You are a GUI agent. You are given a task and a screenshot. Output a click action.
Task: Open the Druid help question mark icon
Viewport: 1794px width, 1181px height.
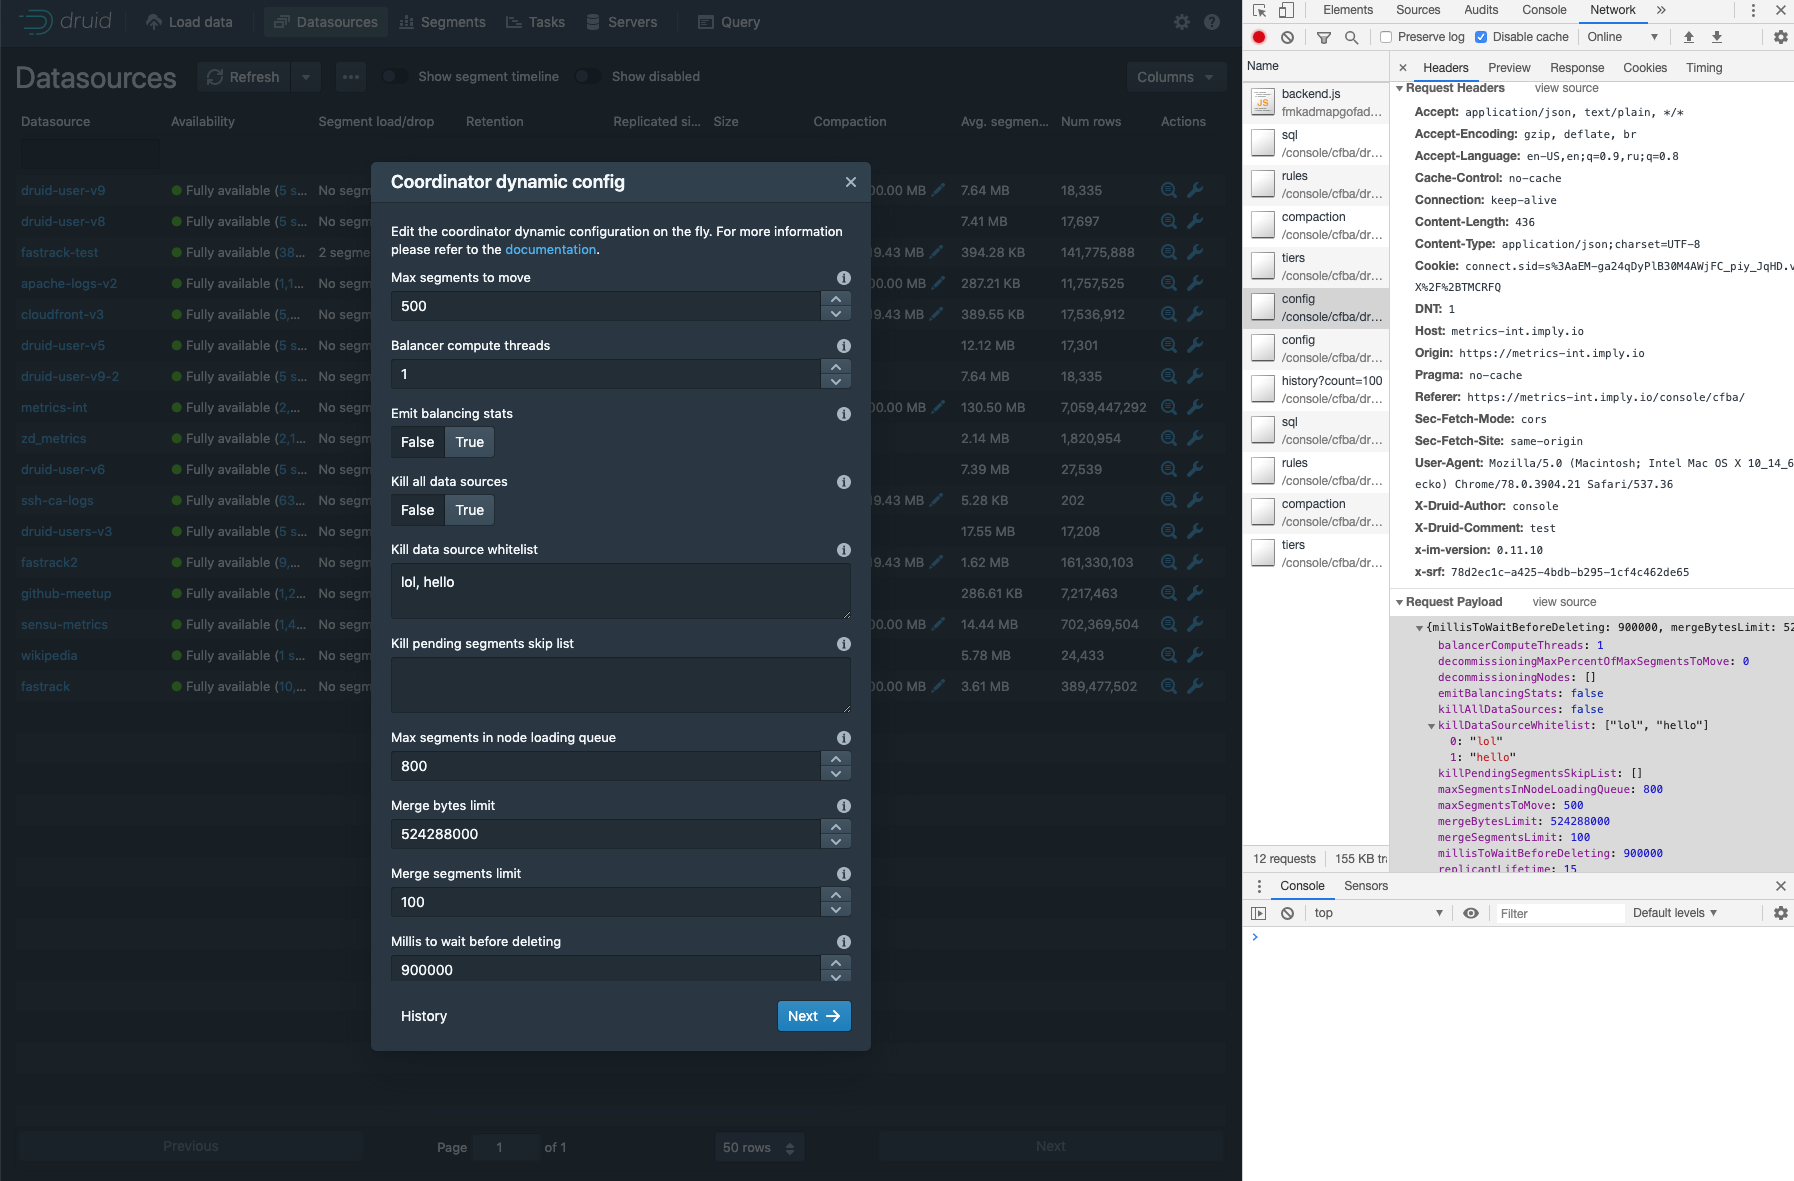1212,22
